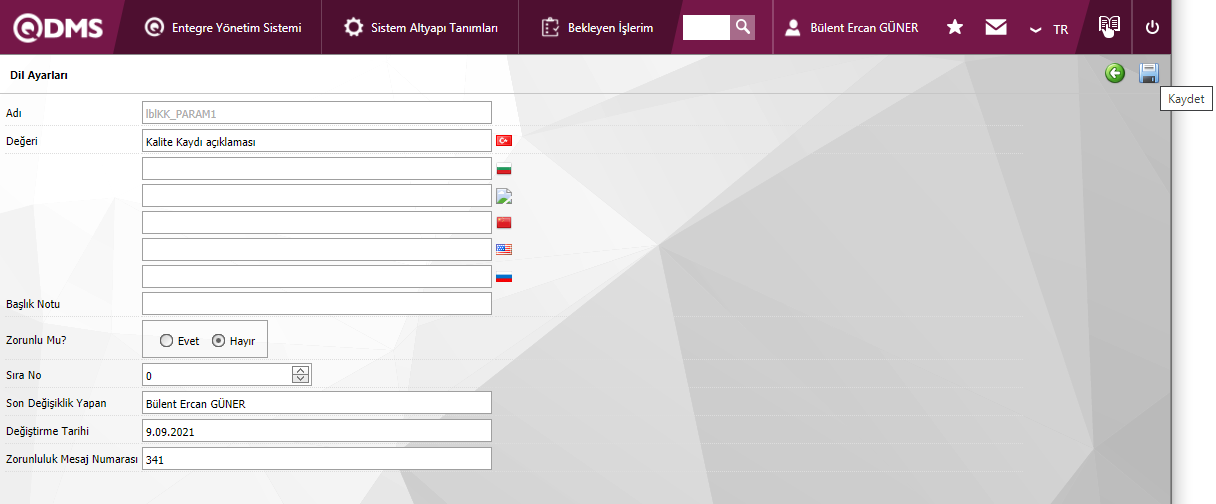The height and width of the screenshot is (504, 1216).
Task: Click Değiştirme Tarihi field 9.09.2021
Action: pos(317,430)
